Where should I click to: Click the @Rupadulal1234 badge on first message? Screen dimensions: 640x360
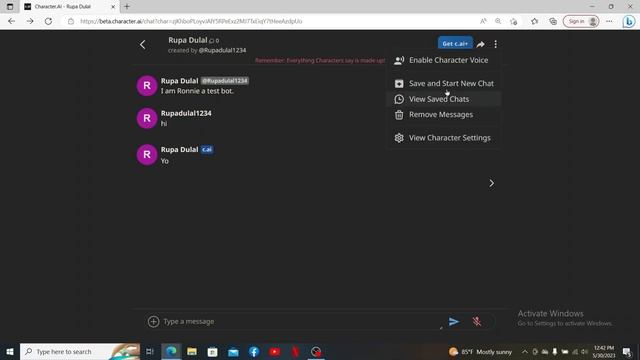coord(225,81)
